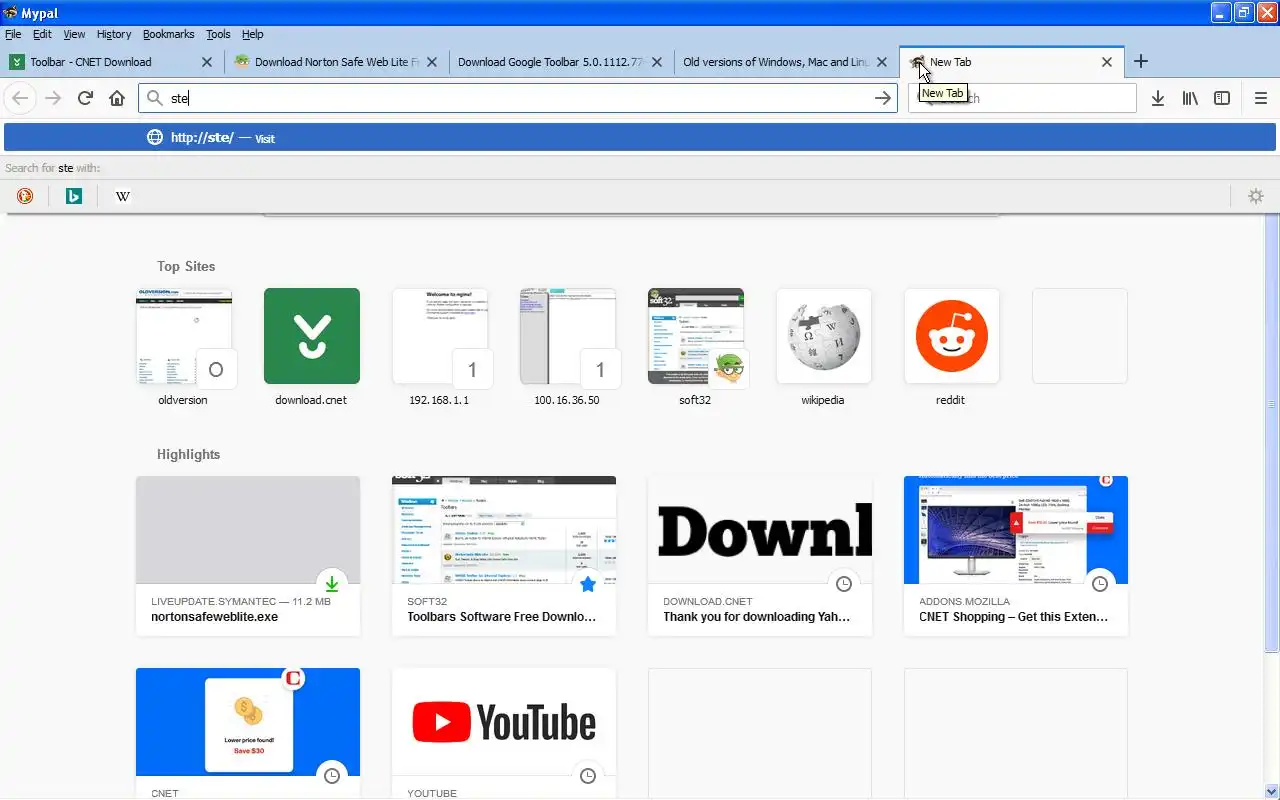1280x800 pixels.
Task: Click the scrollbar down arrow
Action: pyautogui.click(x=1272, y=791)
